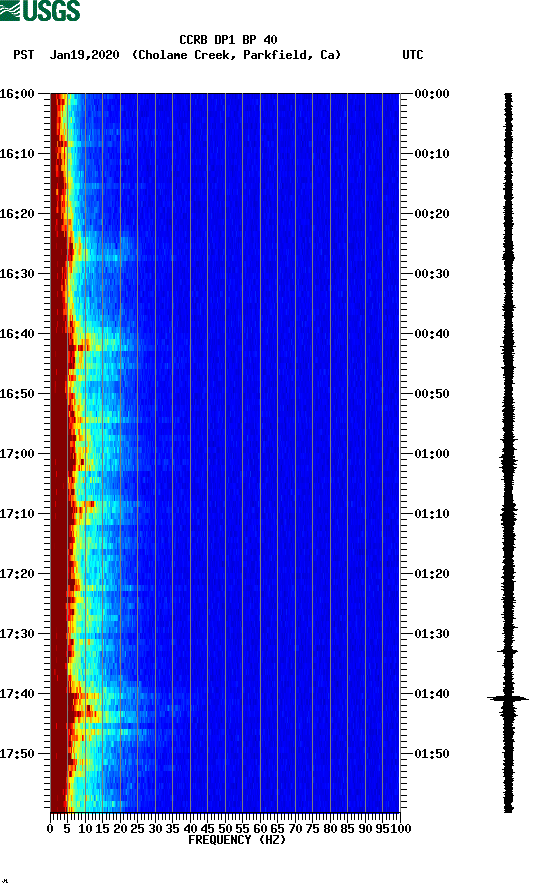Image resolution: width=552 pixels, height=892 pixels.
Task: Click the '01:40' UTC time label
Action: tap(432, 694)
